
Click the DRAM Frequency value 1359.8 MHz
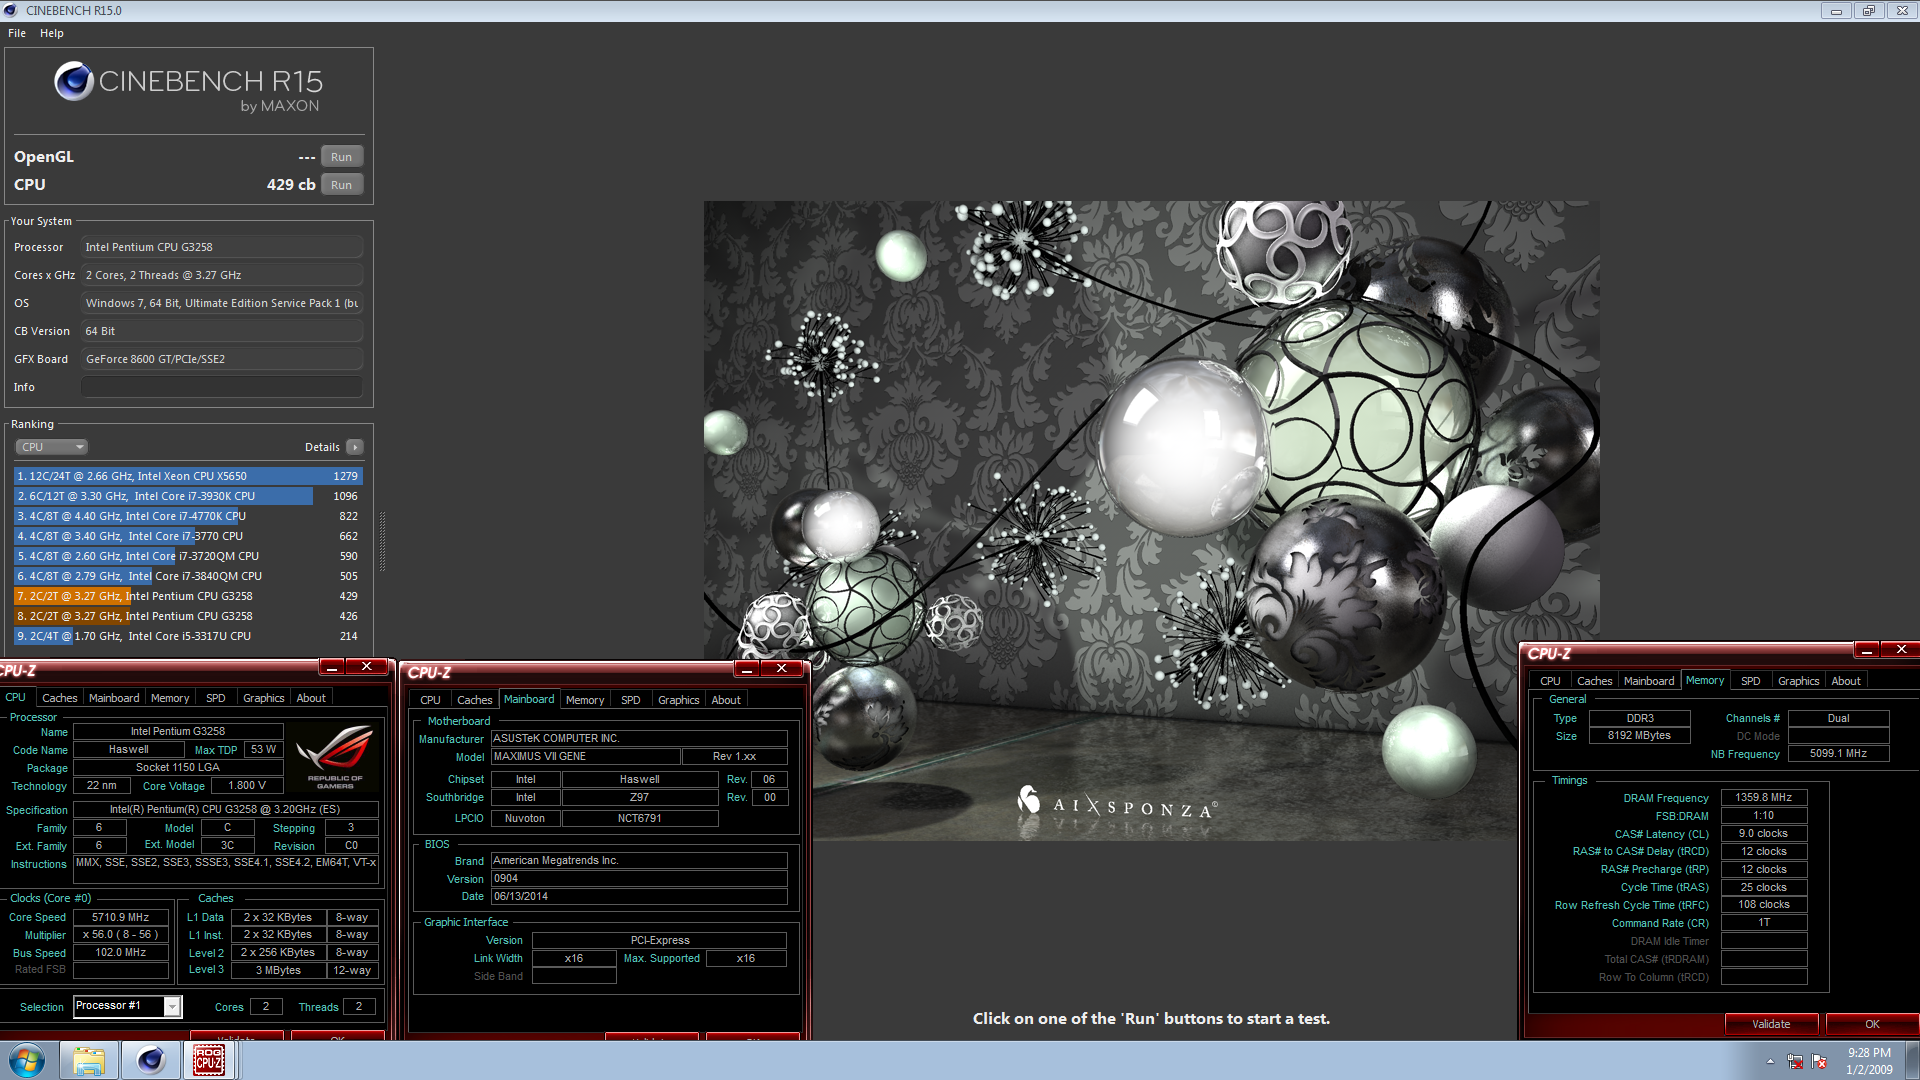1764,798
